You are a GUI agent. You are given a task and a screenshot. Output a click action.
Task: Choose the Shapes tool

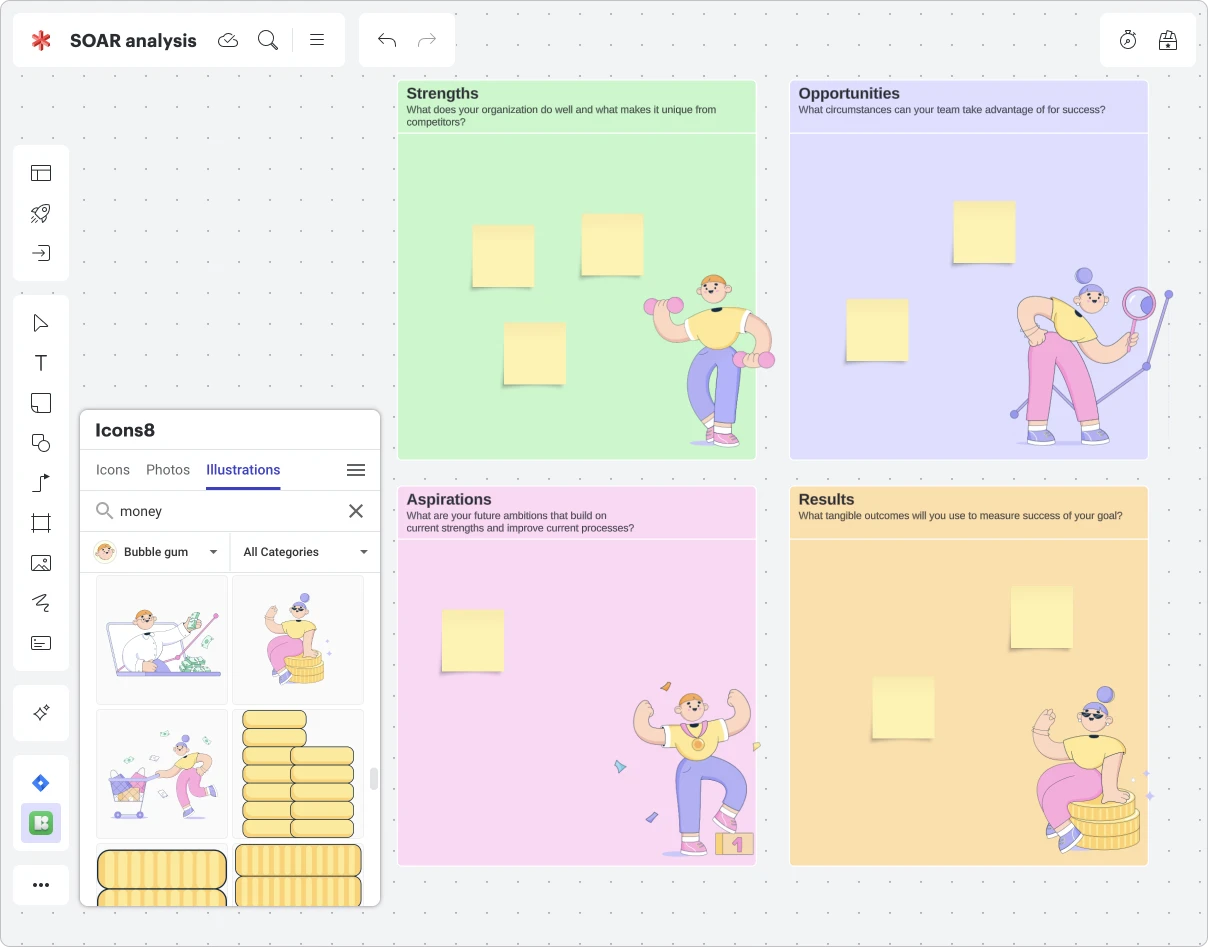[41, 443]
